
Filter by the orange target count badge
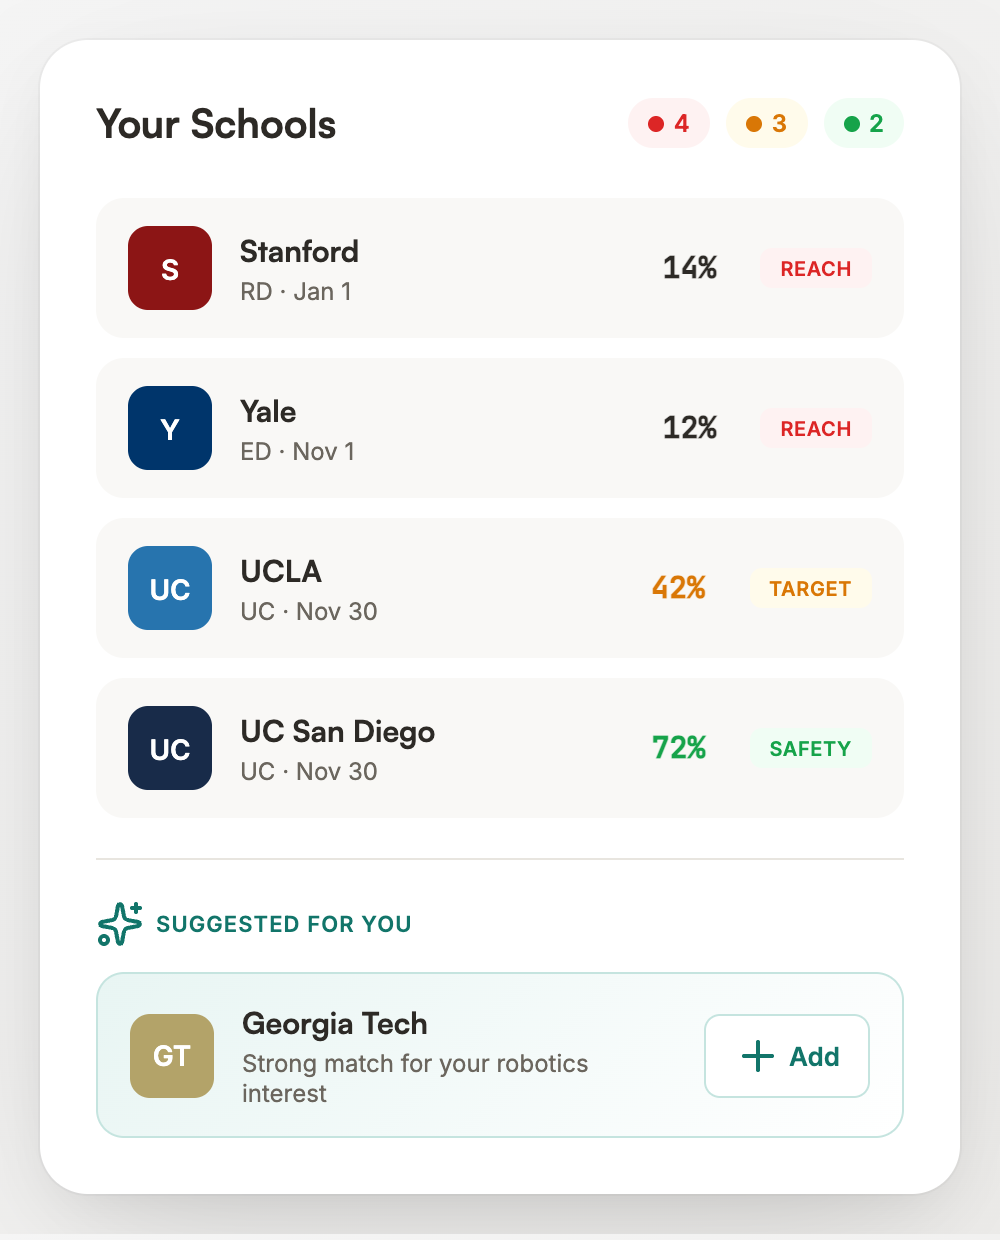click(x=767, y=124)
